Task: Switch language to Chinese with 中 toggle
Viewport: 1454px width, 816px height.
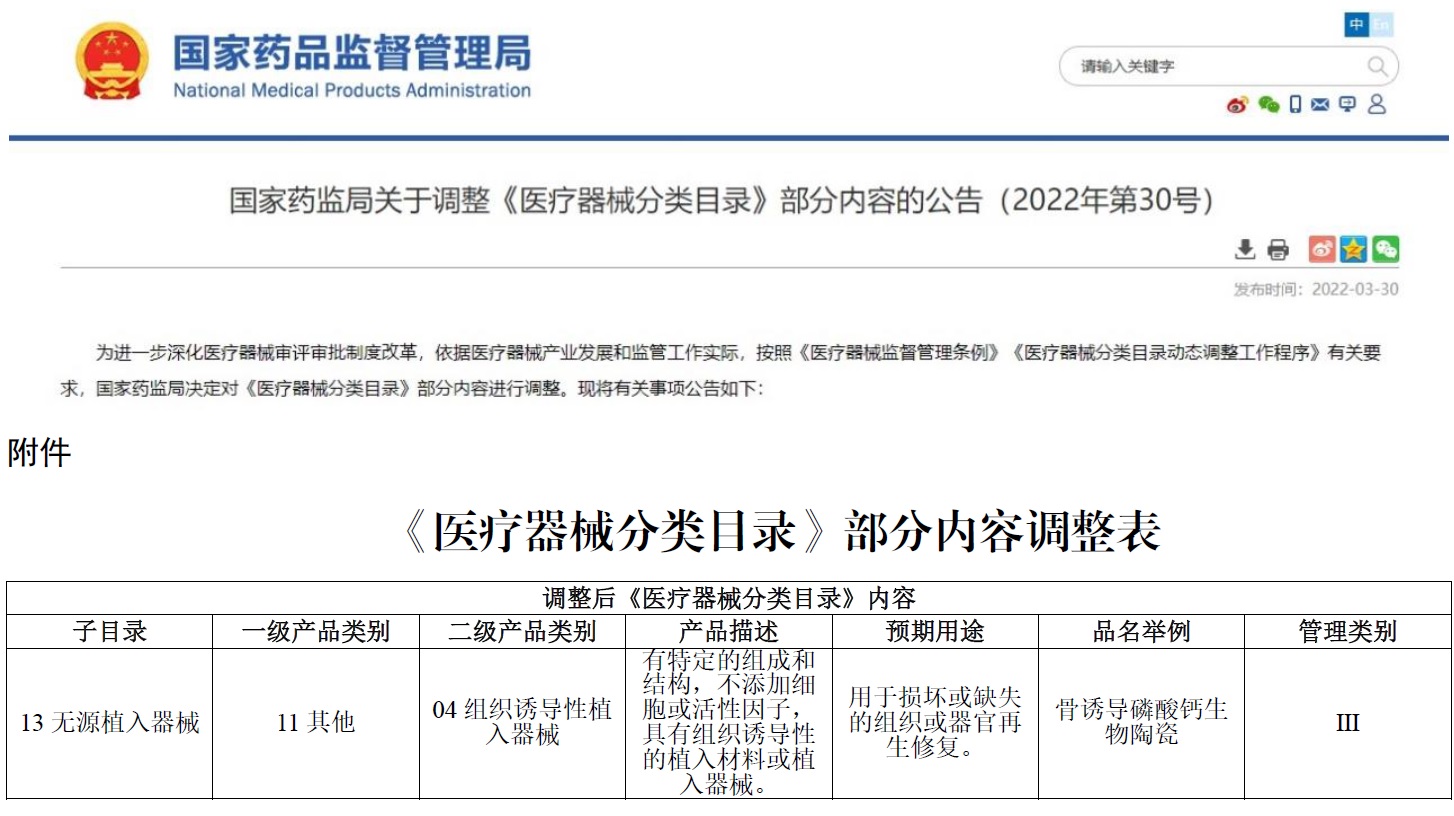Action: coord(1356,25)
